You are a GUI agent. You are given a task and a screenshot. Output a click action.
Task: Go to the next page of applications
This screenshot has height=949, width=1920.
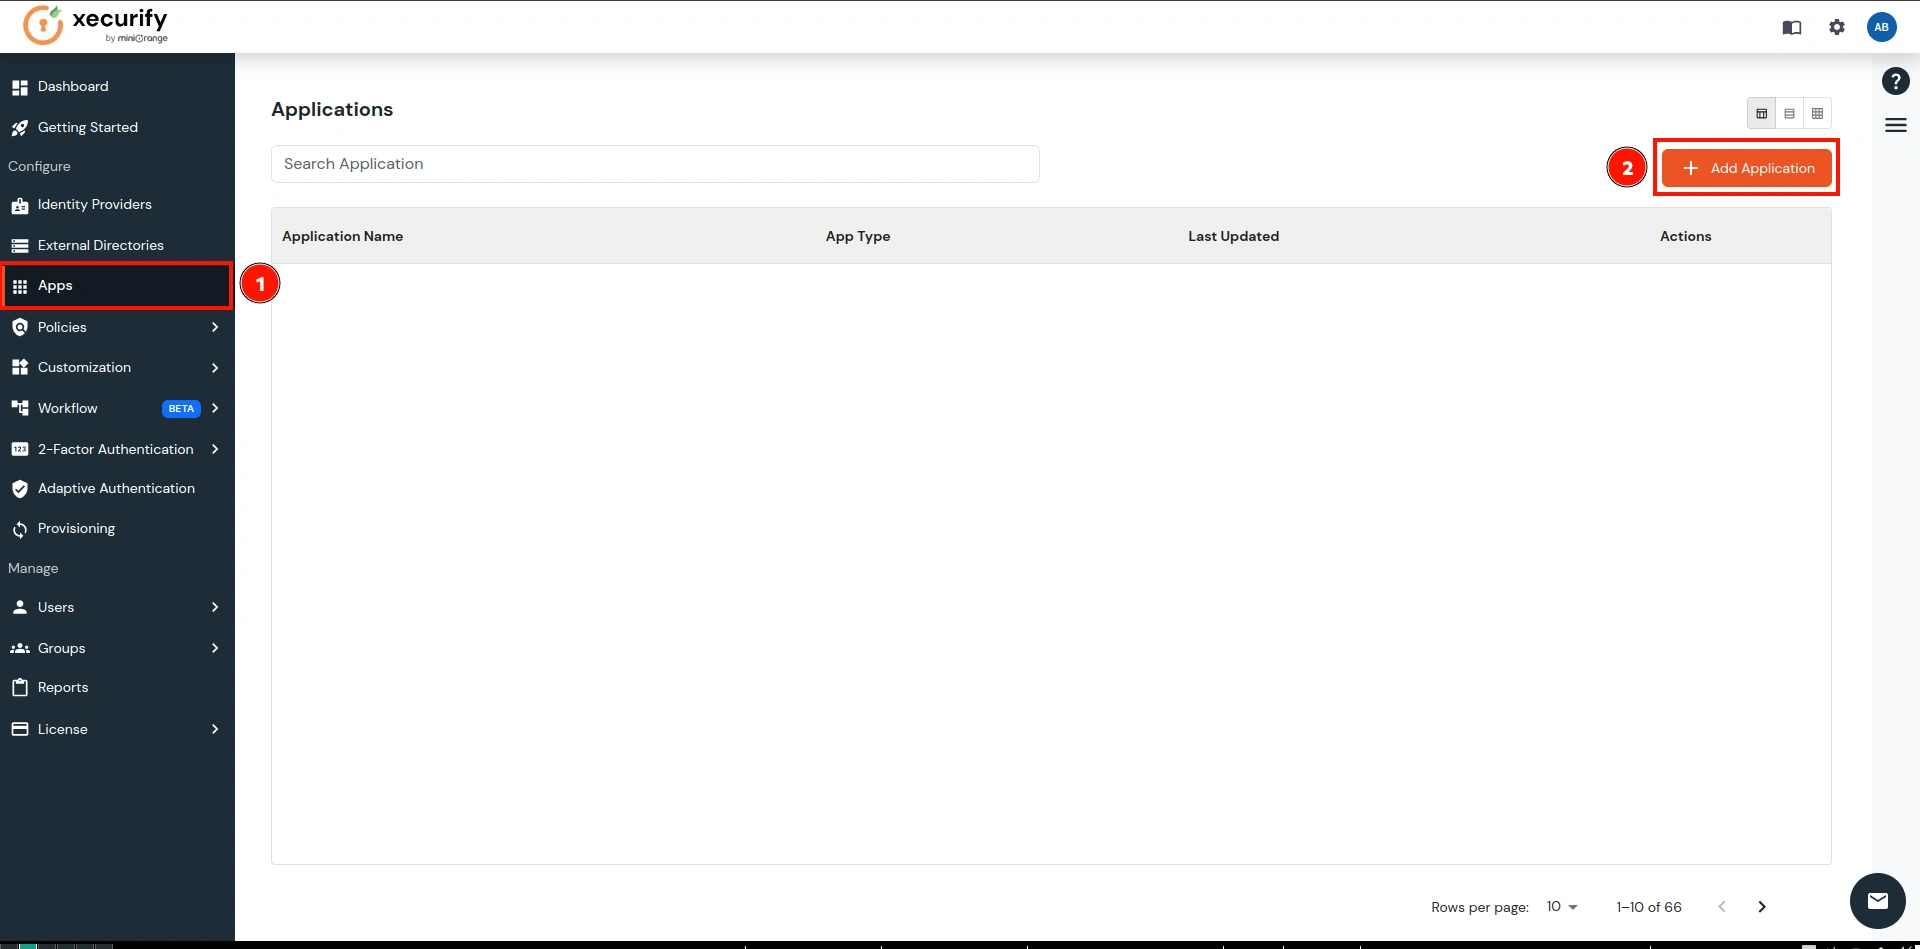[1762, 907]
